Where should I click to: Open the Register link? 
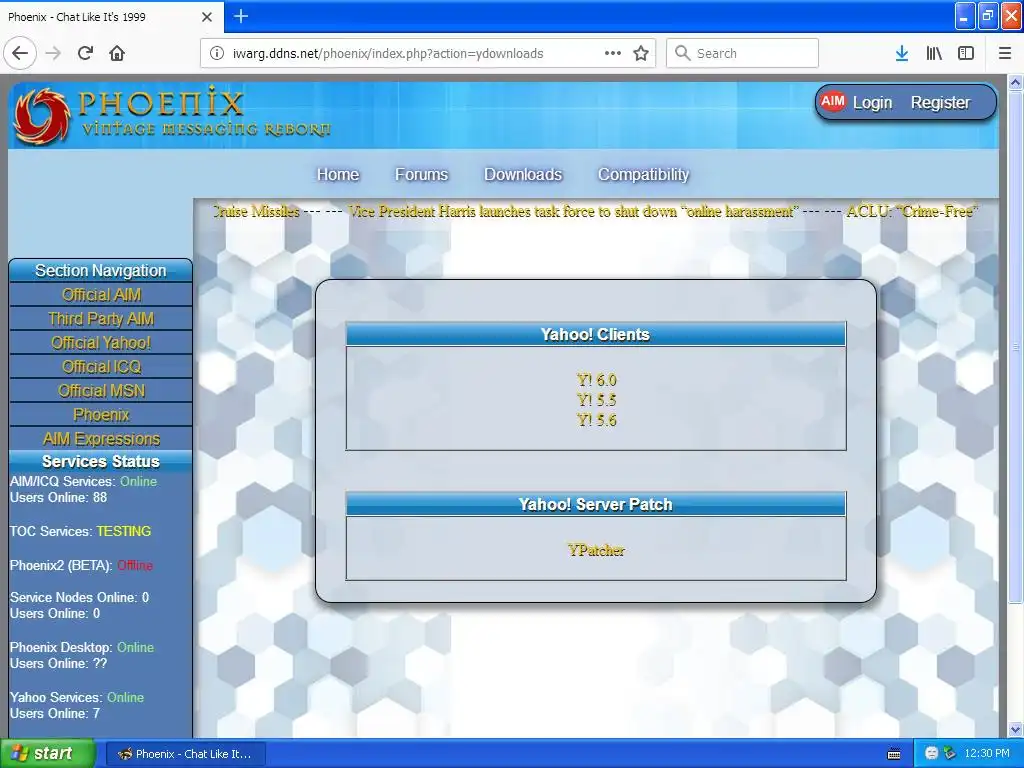[940, 103]
